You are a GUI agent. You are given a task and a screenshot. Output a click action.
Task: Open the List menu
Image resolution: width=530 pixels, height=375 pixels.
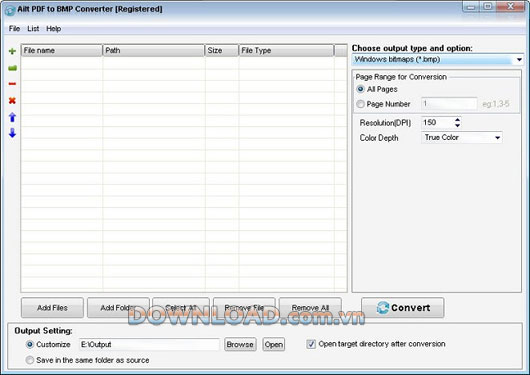[33, 29]
